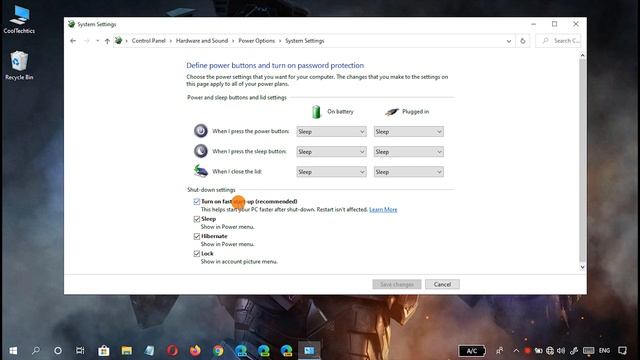The width and height of the screenshot is (640, 360).
Task: Open Control Panel breadcrumb
Action: (149, 41)
